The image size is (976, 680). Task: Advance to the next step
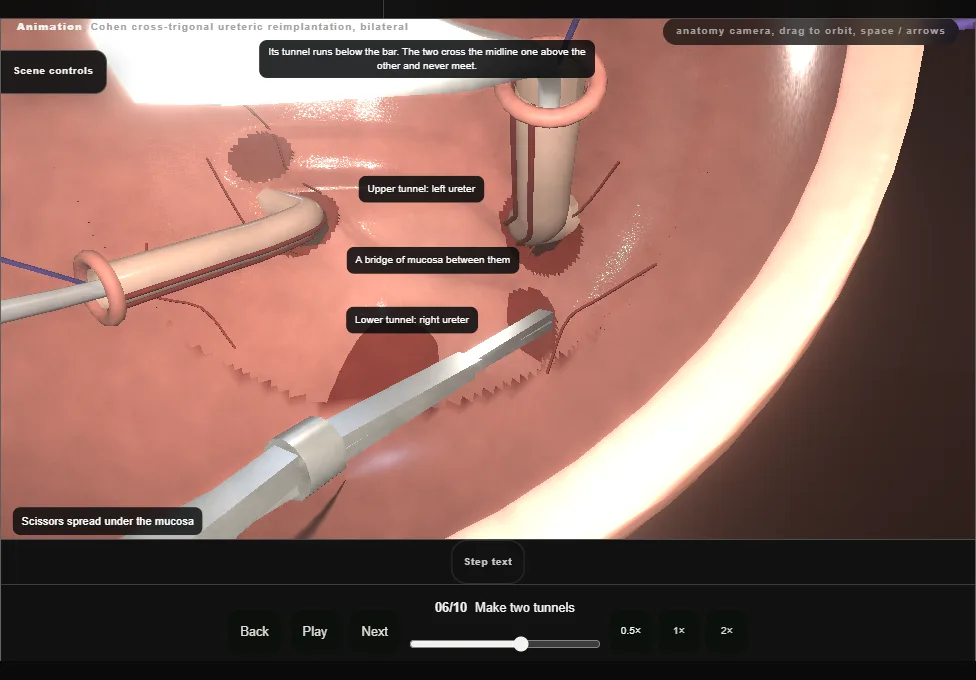coord(375,631)
